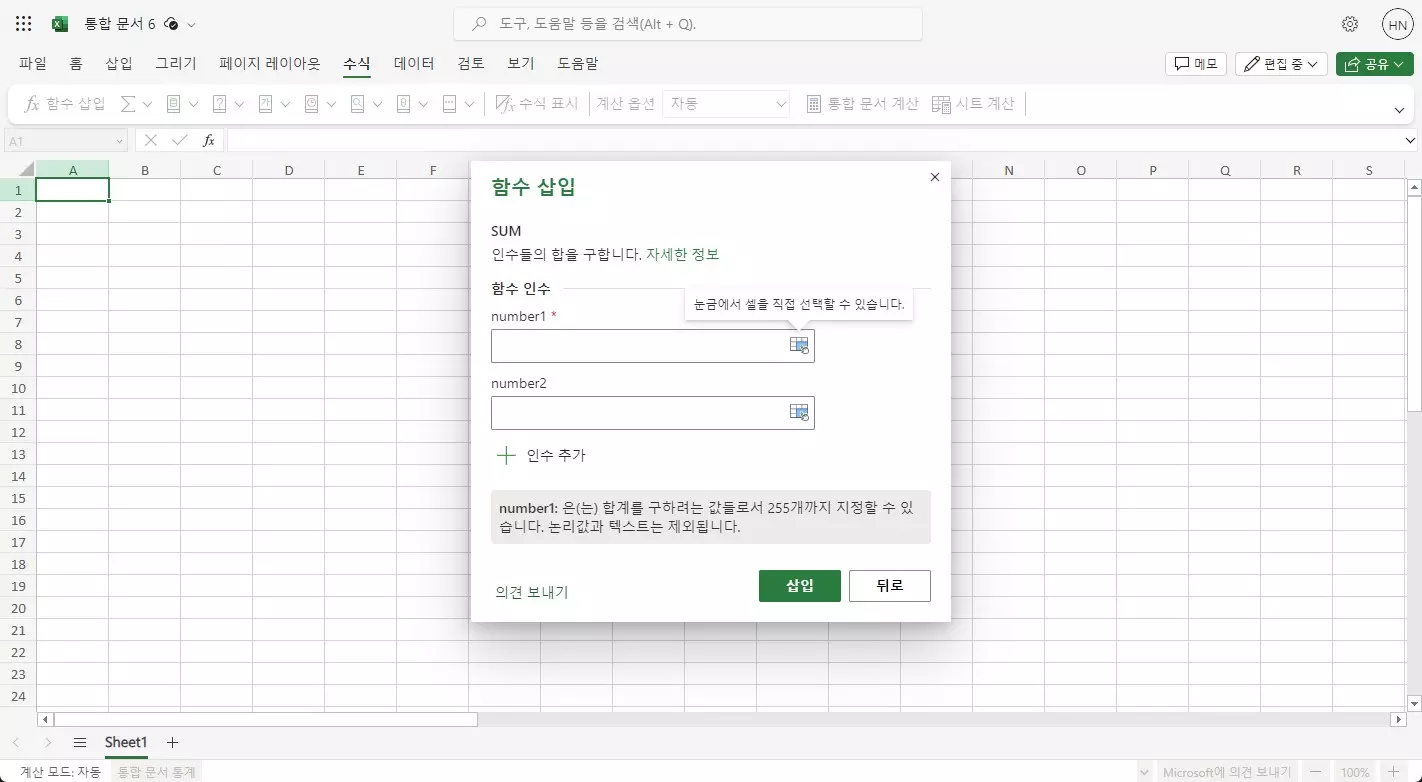This screenshot has height=782, width=1422.
Task: Toggle 수식 표시 show formulas
Action: (x=537, y=104)
